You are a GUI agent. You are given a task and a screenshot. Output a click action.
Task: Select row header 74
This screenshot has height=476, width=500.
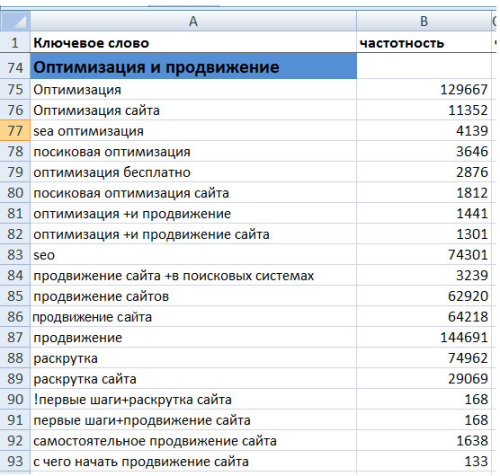coord(15,67)
